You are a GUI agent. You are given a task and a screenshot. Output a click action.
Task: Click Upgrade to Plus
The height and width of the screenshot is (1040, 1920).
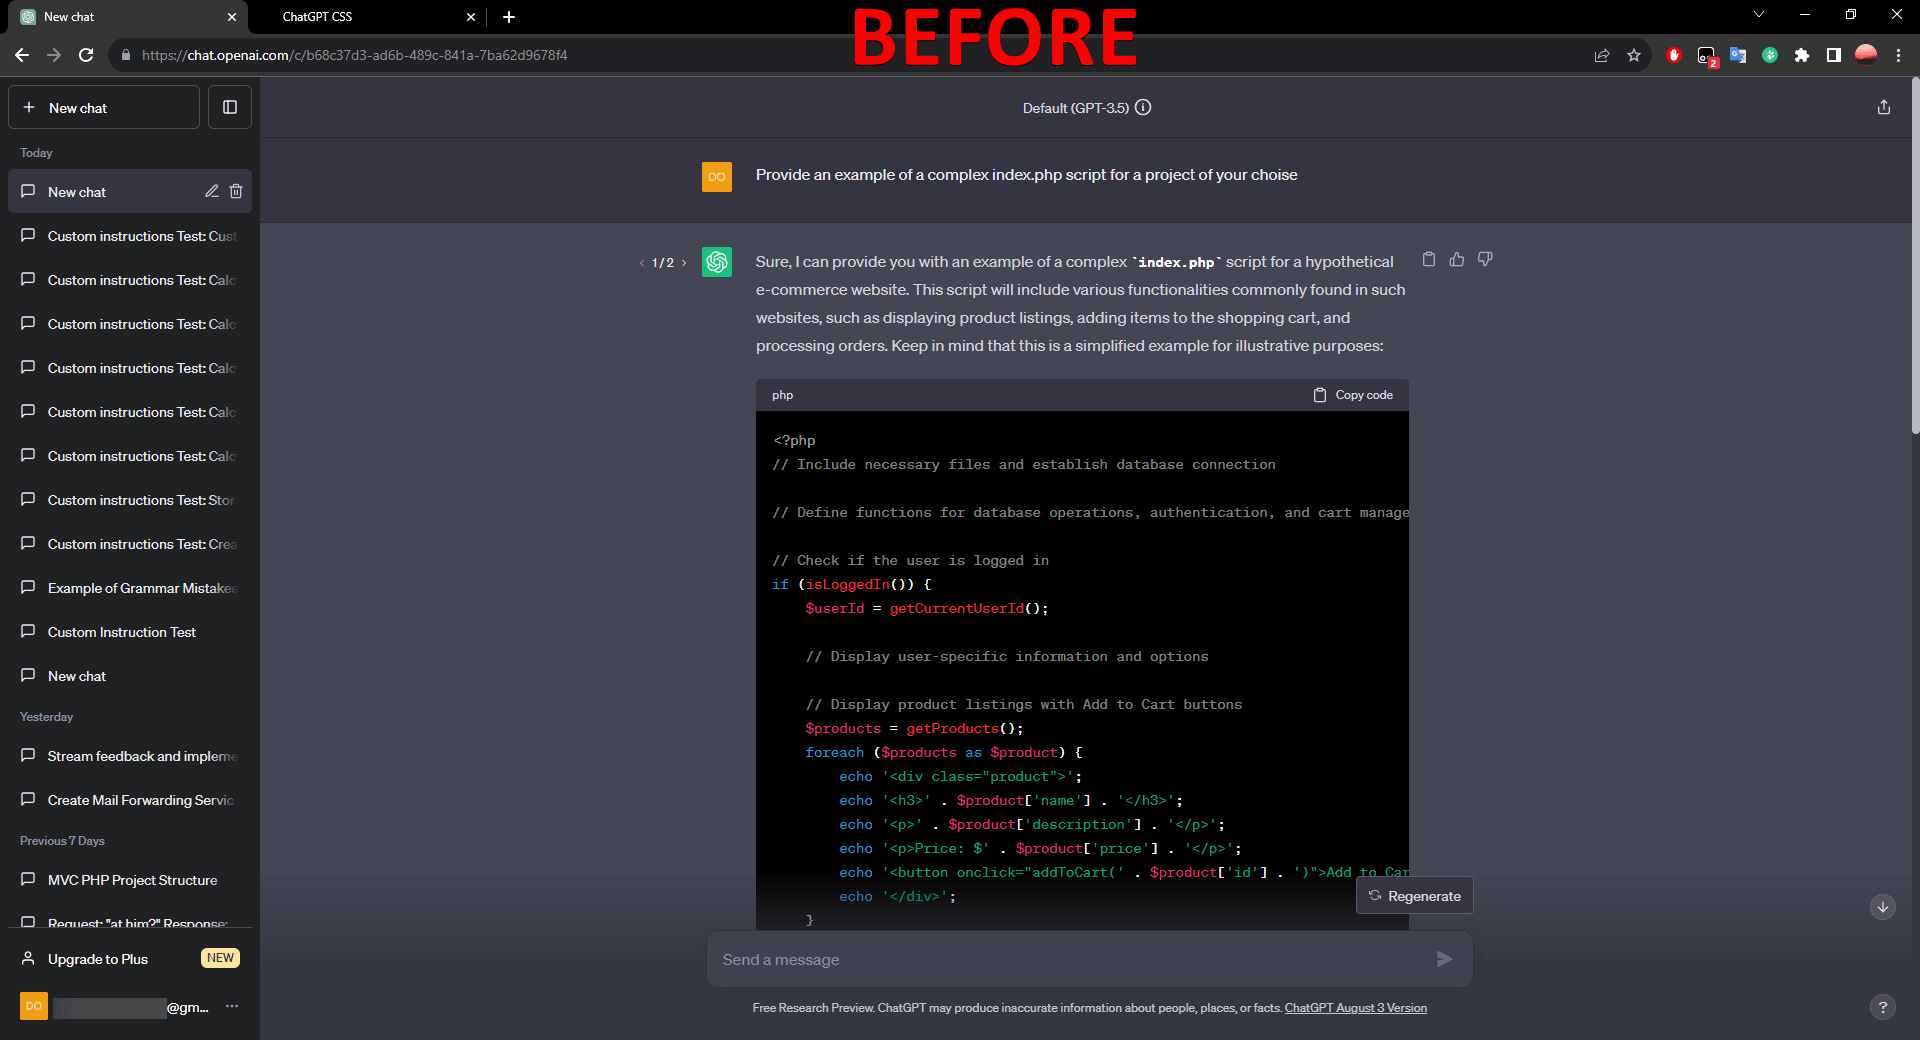[x=96, y=958]
